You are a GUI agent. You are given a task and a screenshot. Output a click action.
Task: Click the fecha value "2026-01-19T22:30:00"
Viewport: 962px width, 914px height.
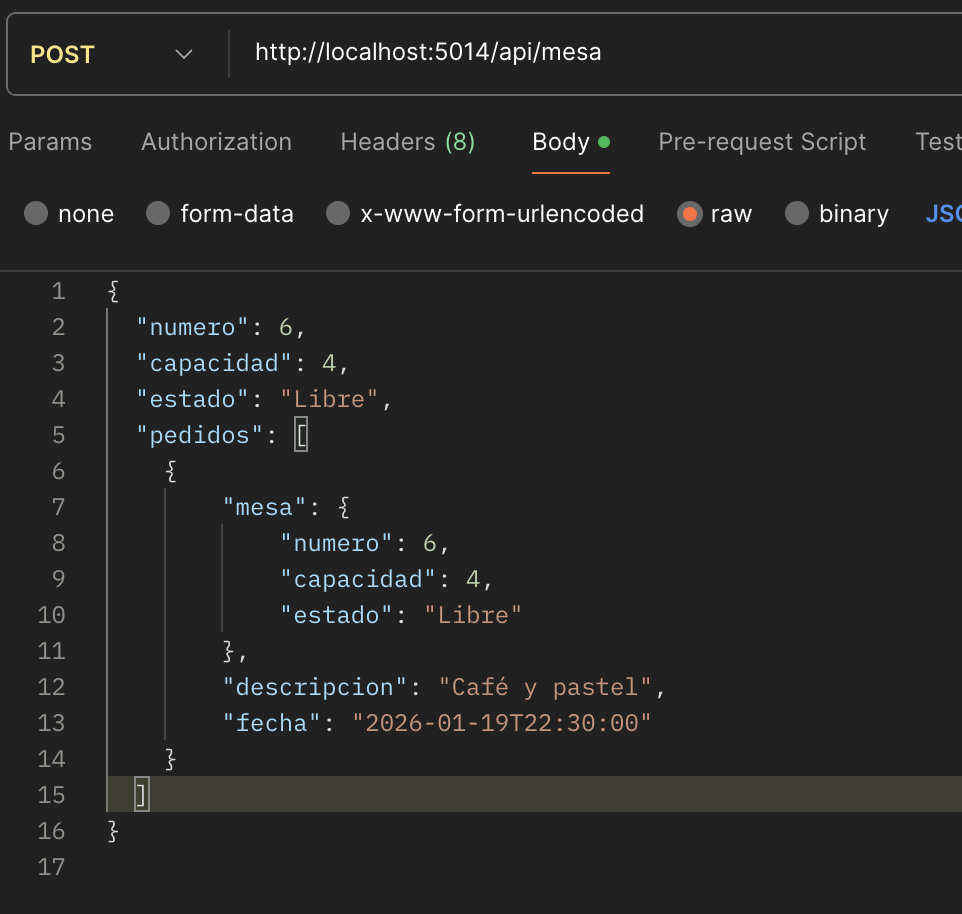pyautogui.click(x=501, y=723)
